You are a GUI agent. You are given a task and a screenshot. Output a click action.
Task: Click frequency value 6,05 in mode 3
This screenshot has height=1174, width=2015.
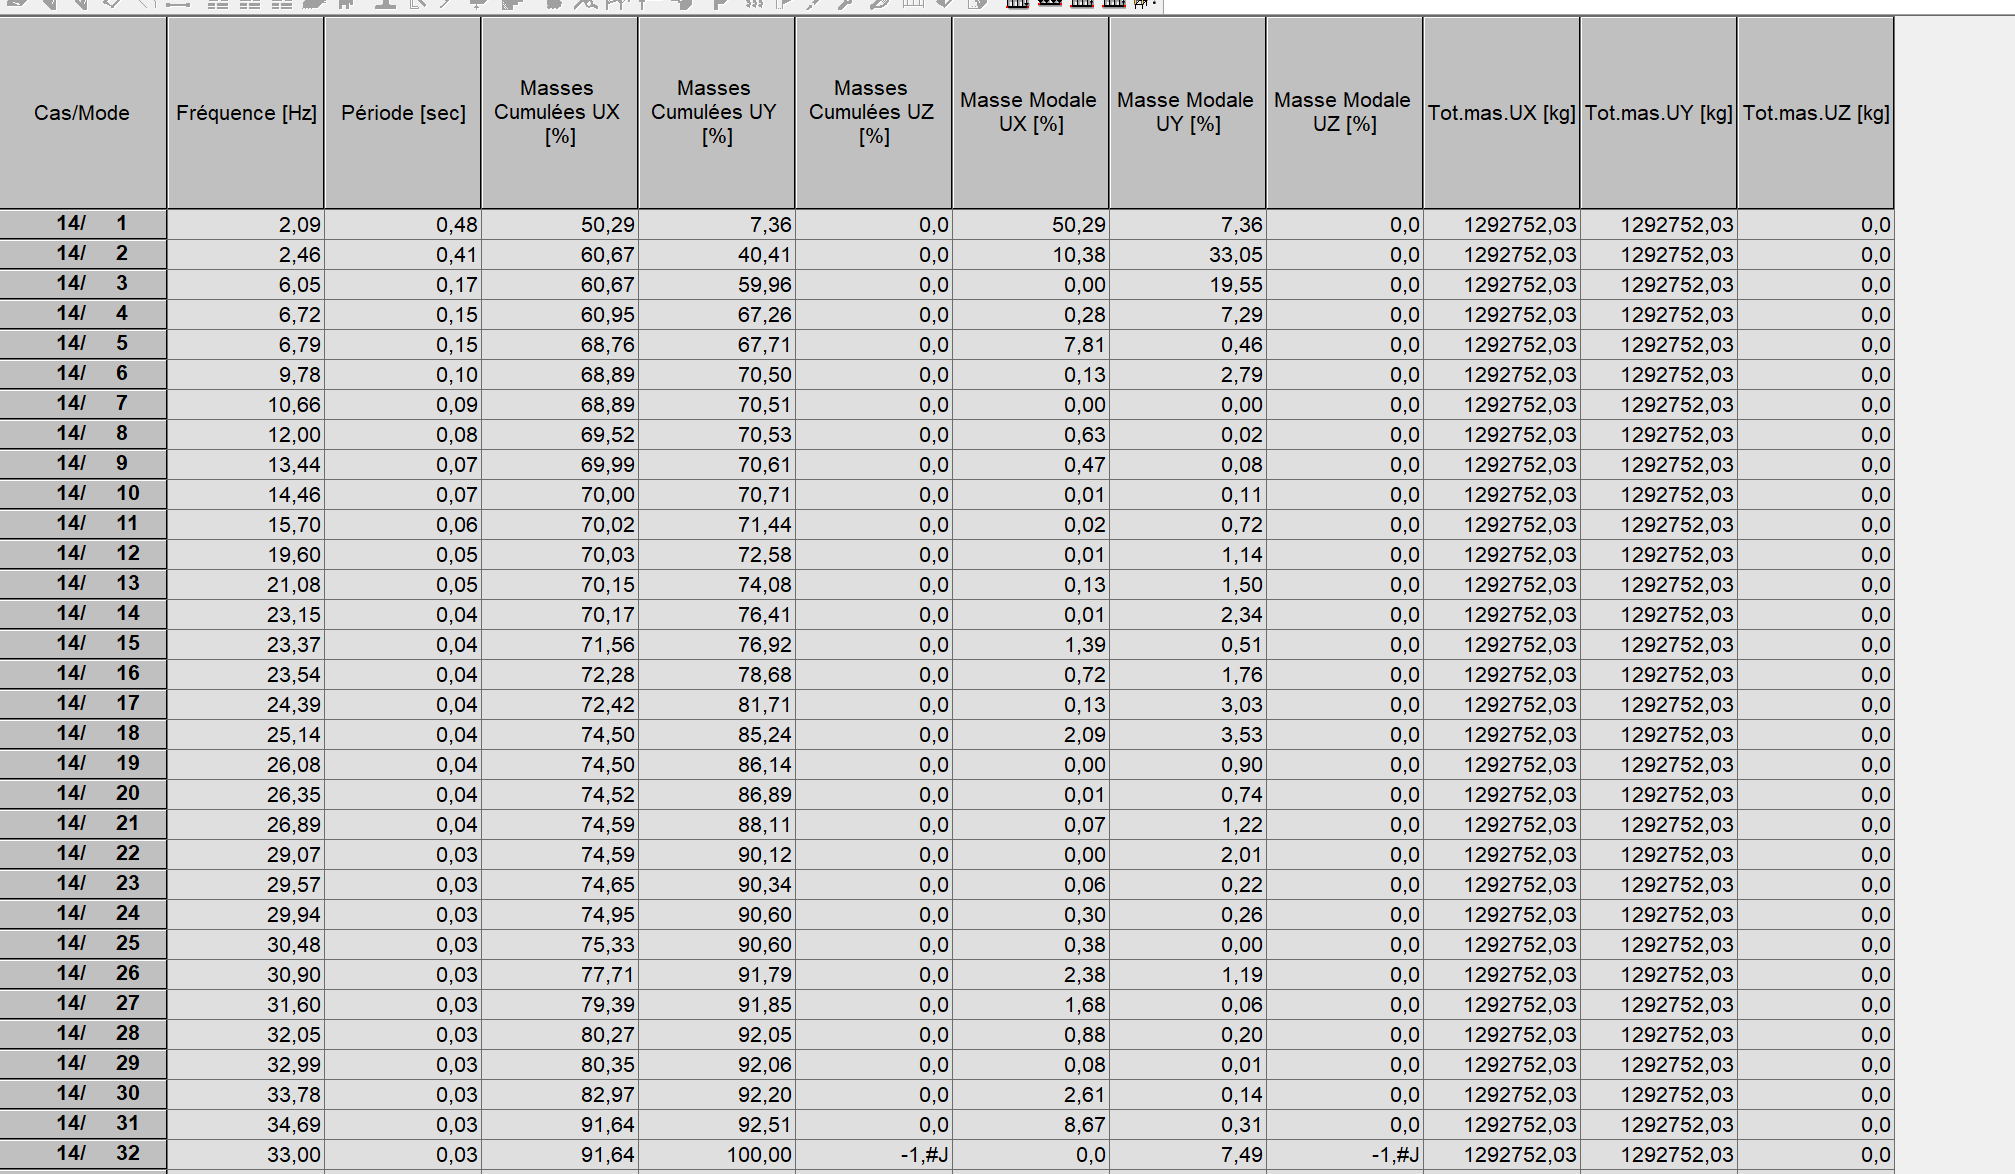246,285
